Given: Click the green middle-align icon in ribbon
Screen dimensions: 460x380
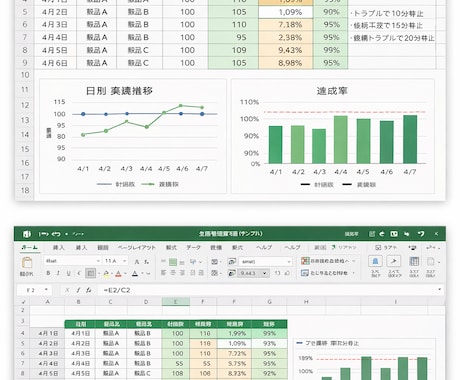Looking at the screenshot, I should click(x=173, y=262).
